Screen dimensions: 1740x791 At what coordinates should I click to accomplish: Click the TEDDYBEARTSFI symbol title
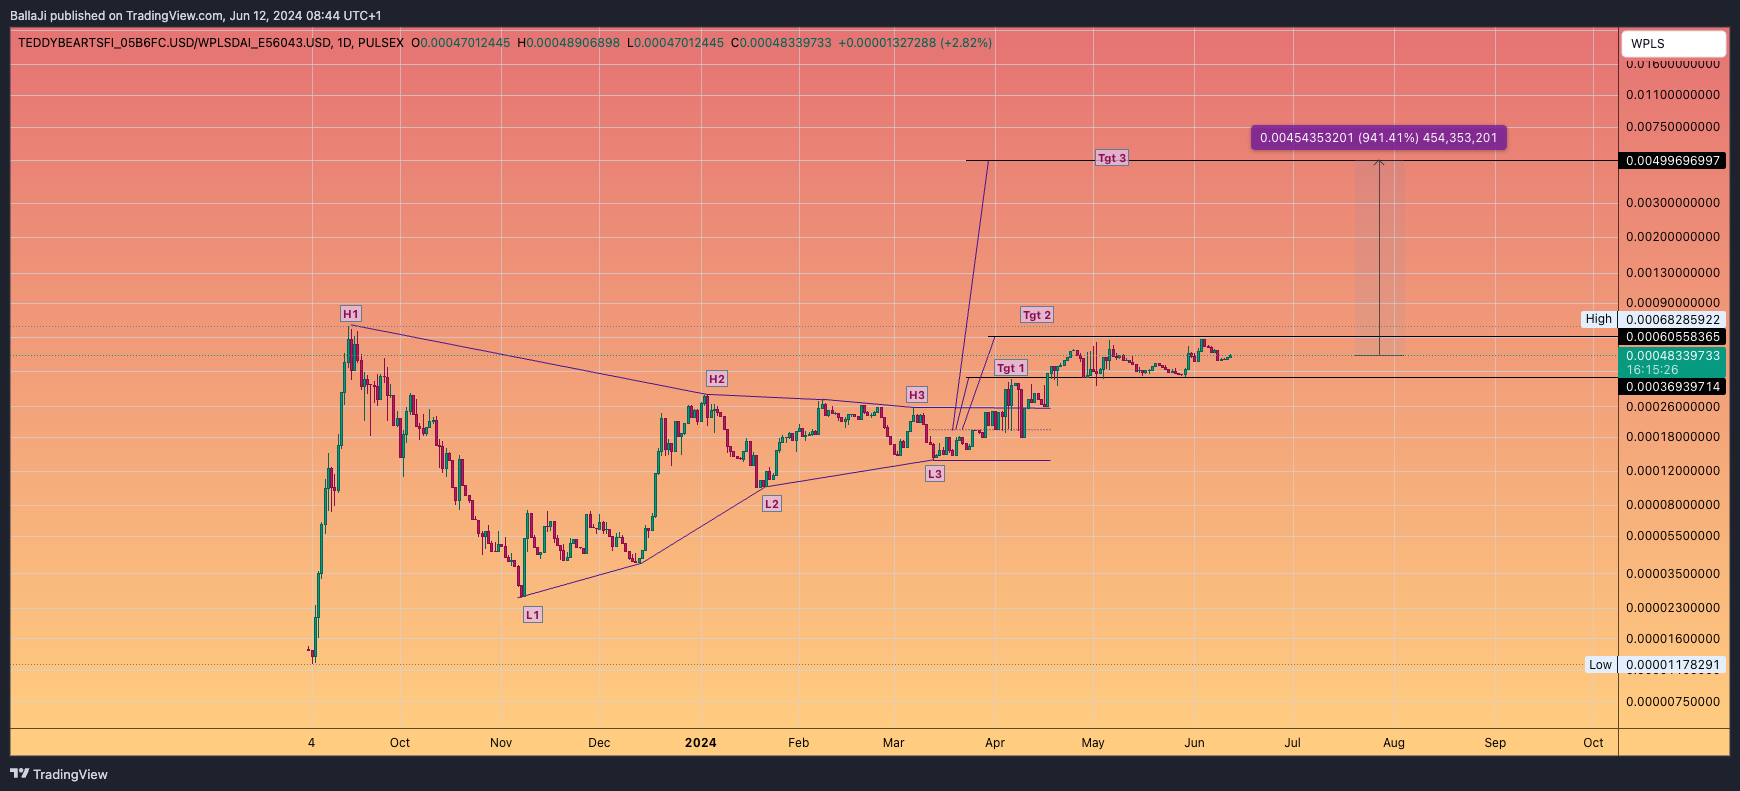tap(176, 43)
